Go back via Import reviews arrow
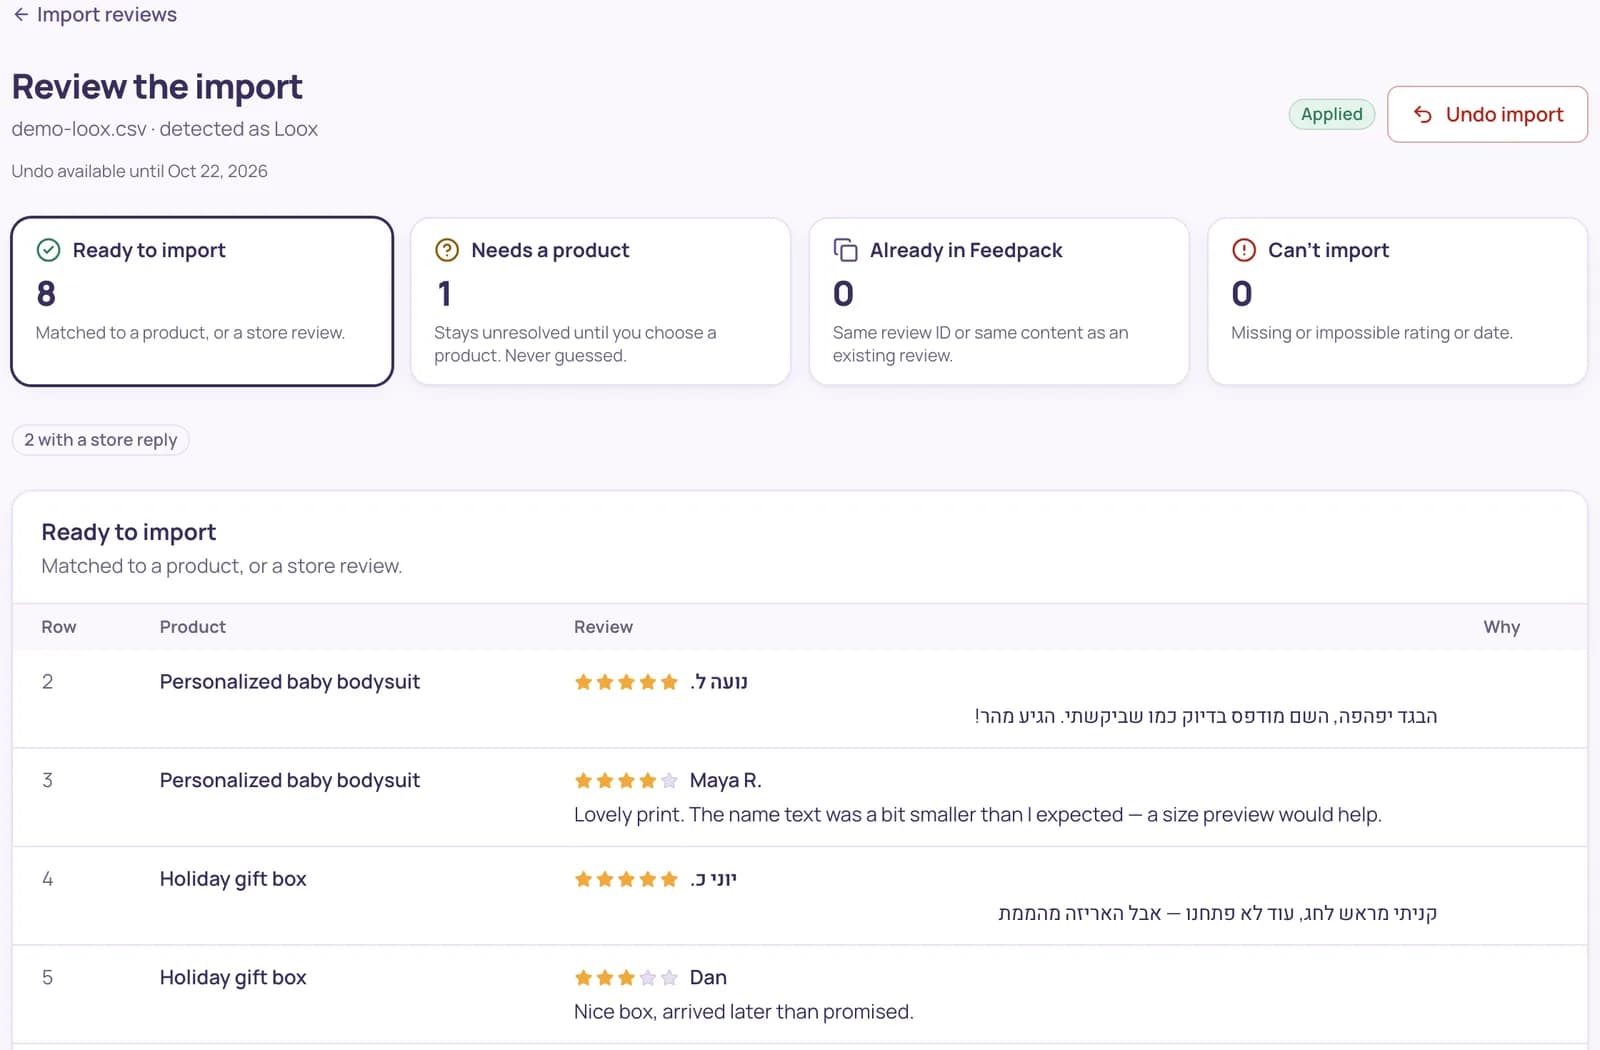This screenshot has height=1050, width=1600. [21, 15]
